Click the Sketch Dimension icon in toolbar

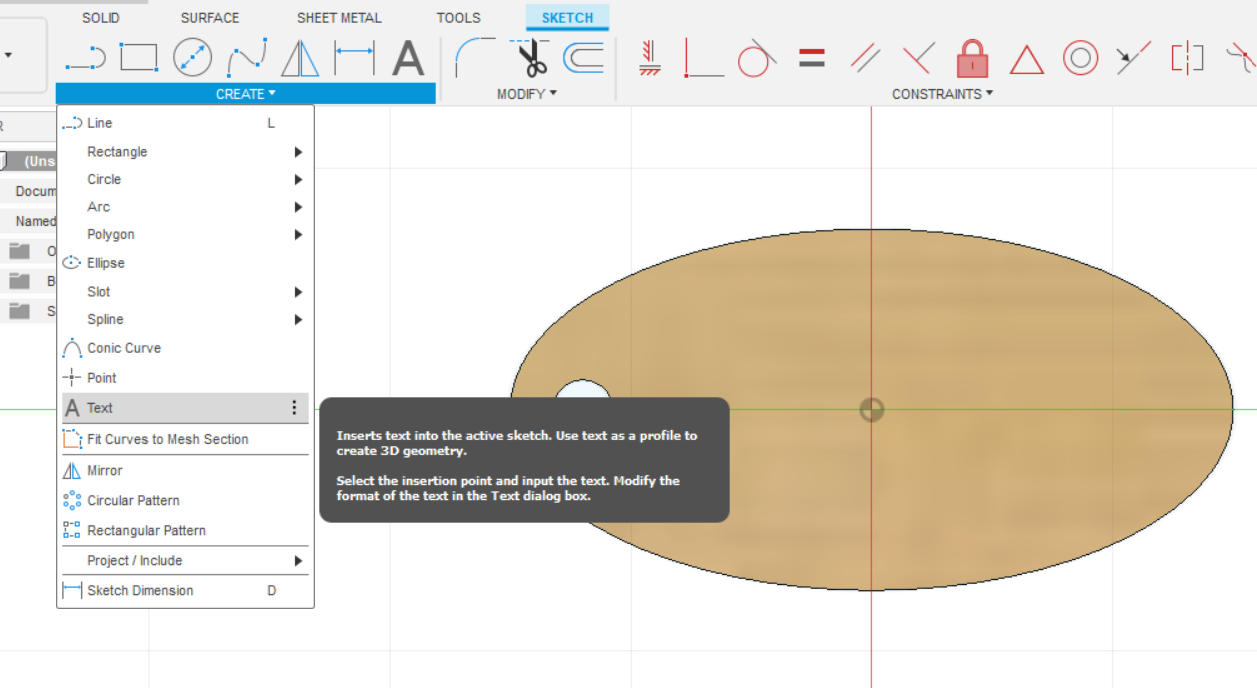click(x=354, y=58)
